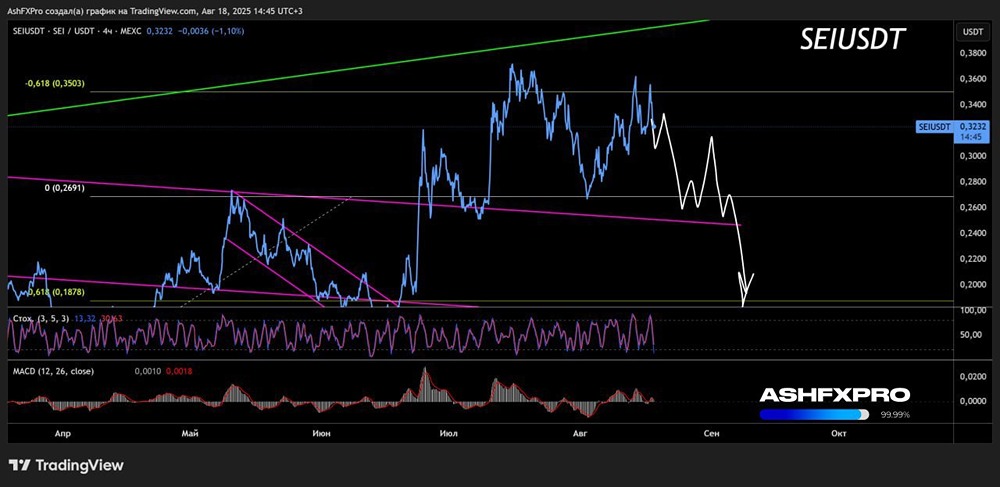Open the USDT currency selector
Viewport: 1000px width, 487px height.
(x=972, y=31)
